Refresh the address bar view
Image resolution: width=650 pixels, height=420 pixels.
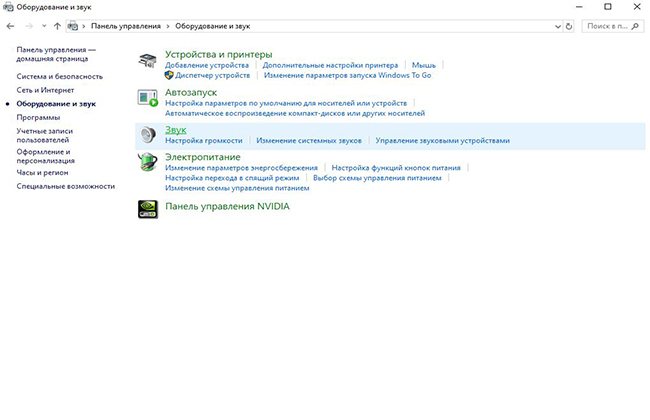pyautogui.click(x=569, y=26)
